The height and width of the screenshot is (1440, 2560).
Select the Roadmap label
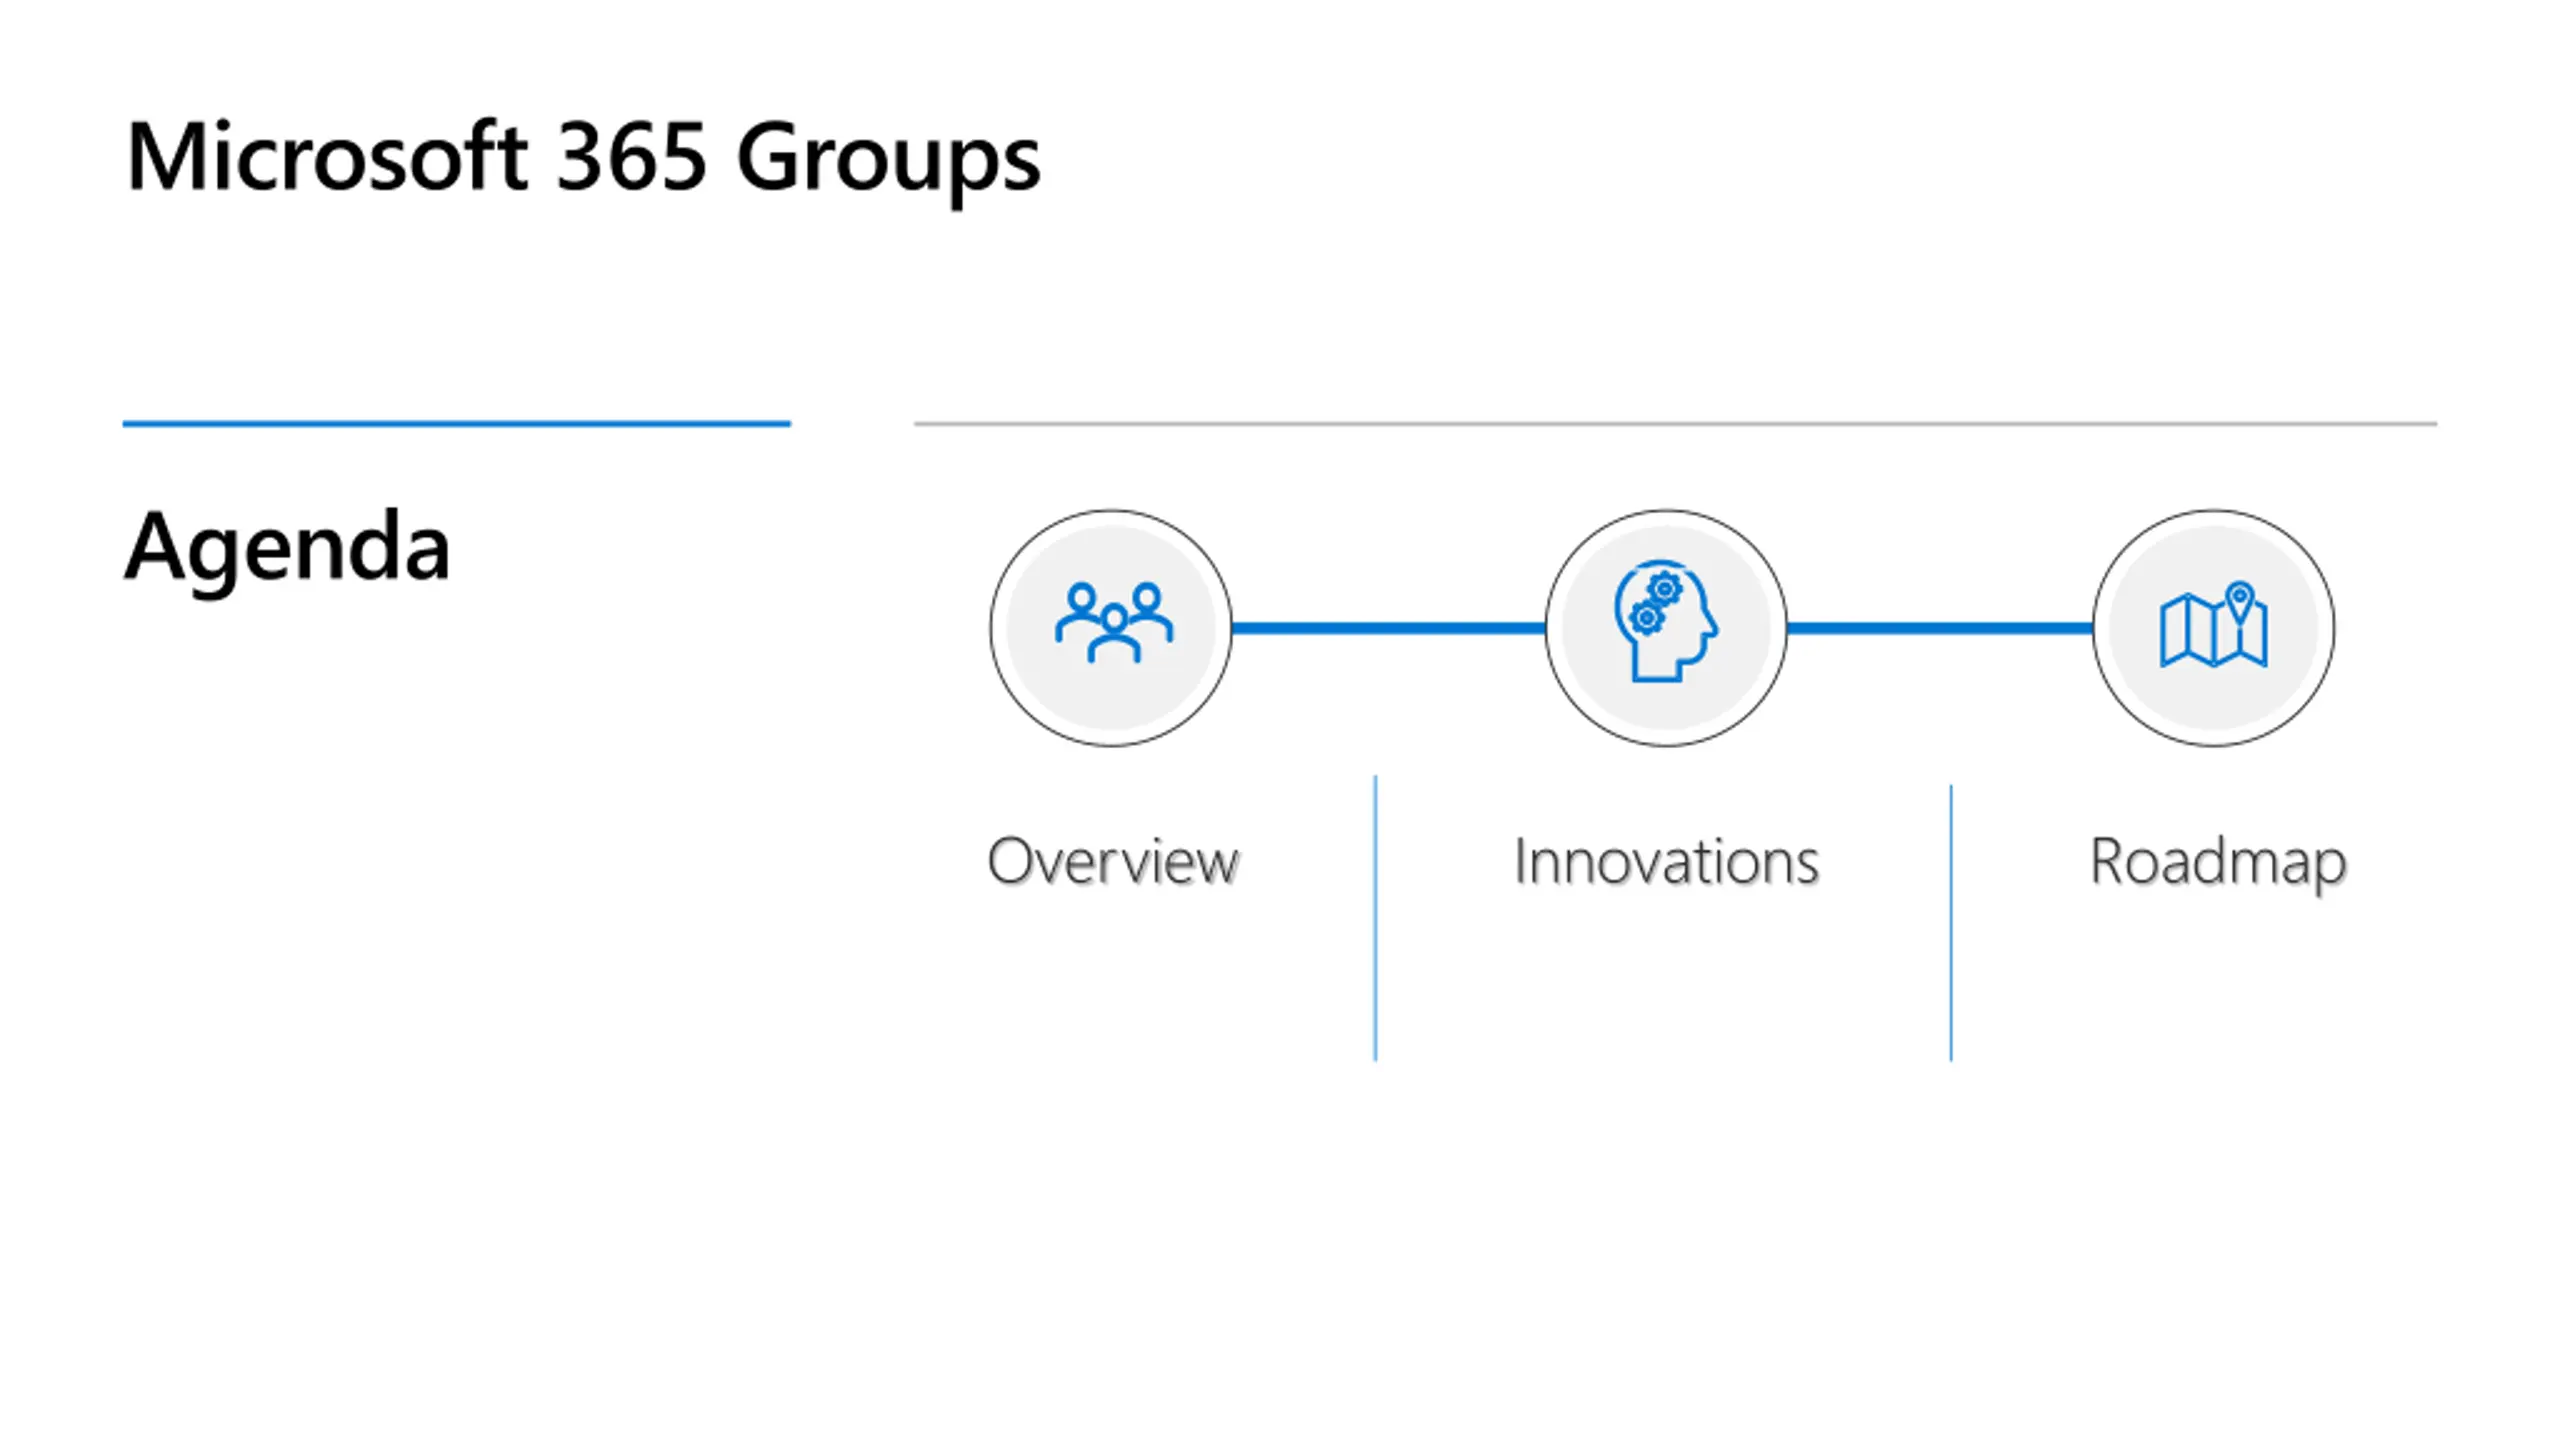click(2217, 864)
